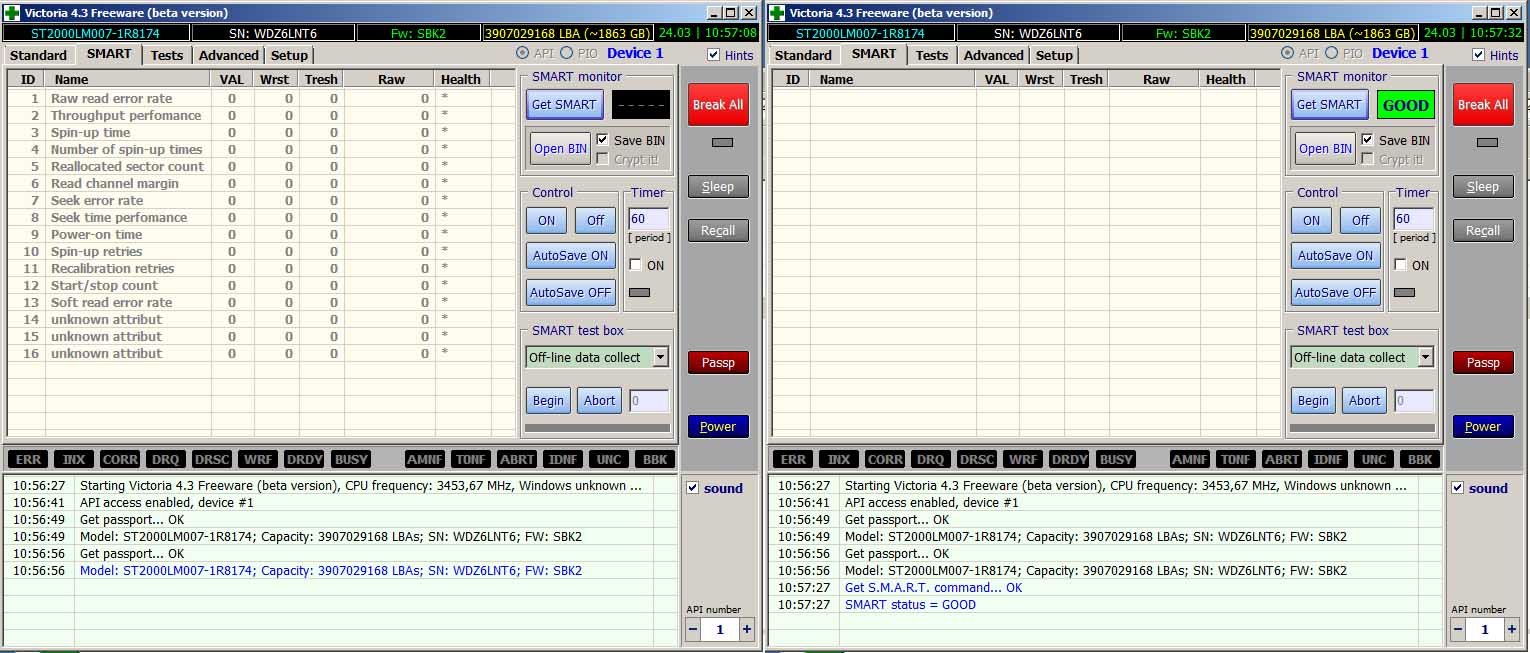Screen dimensions: 1530x653
Task: Click Victoria green cross icon in left title bar
Action: coord(12,13)
